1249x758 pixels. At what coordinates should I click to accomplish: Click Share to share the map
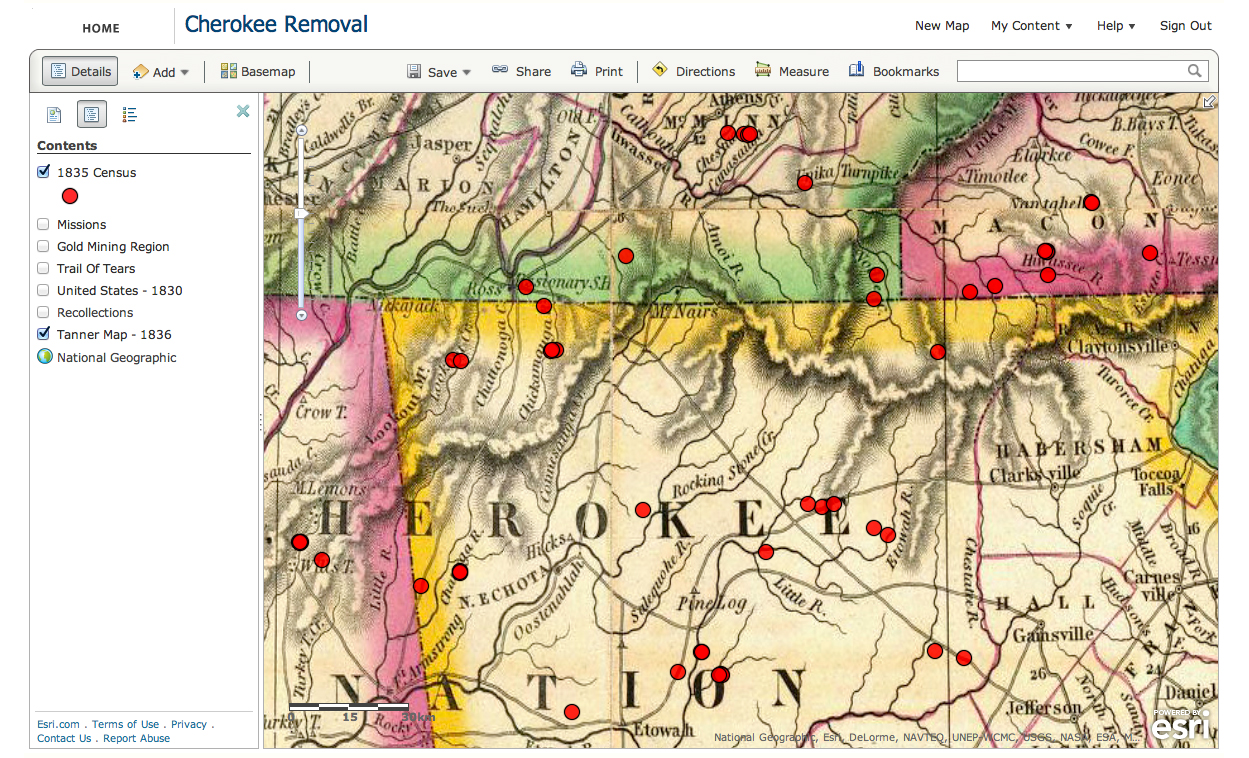click(521, 71)
